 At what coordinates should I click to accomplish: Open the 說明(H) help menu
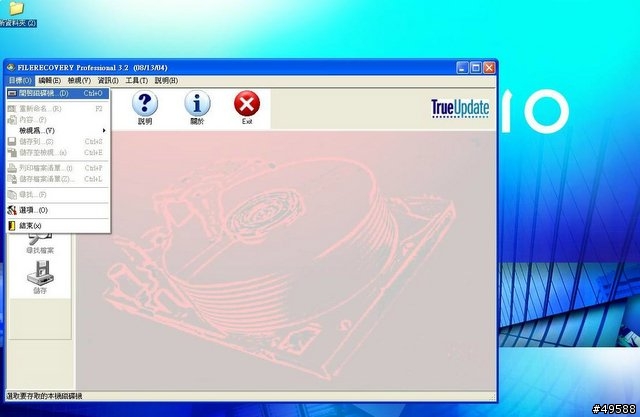tap(166, 80)
